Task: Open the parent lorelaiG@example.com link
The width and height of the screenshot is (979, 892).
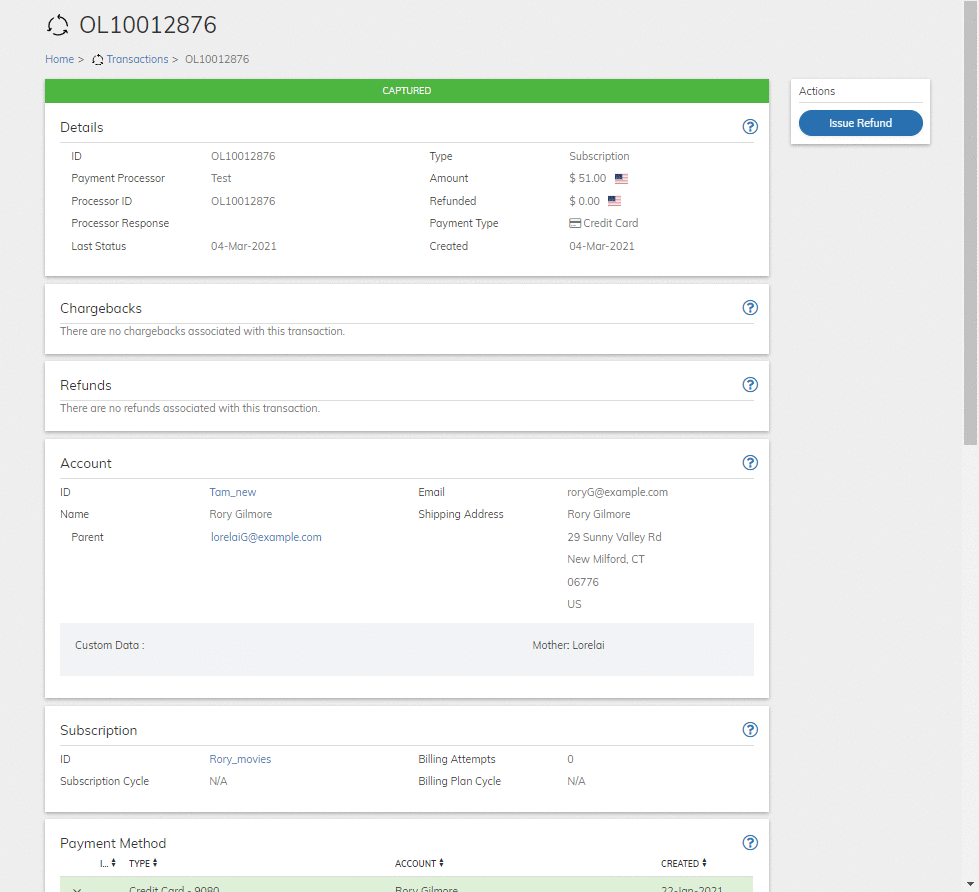Action: (x=266, y=537)
